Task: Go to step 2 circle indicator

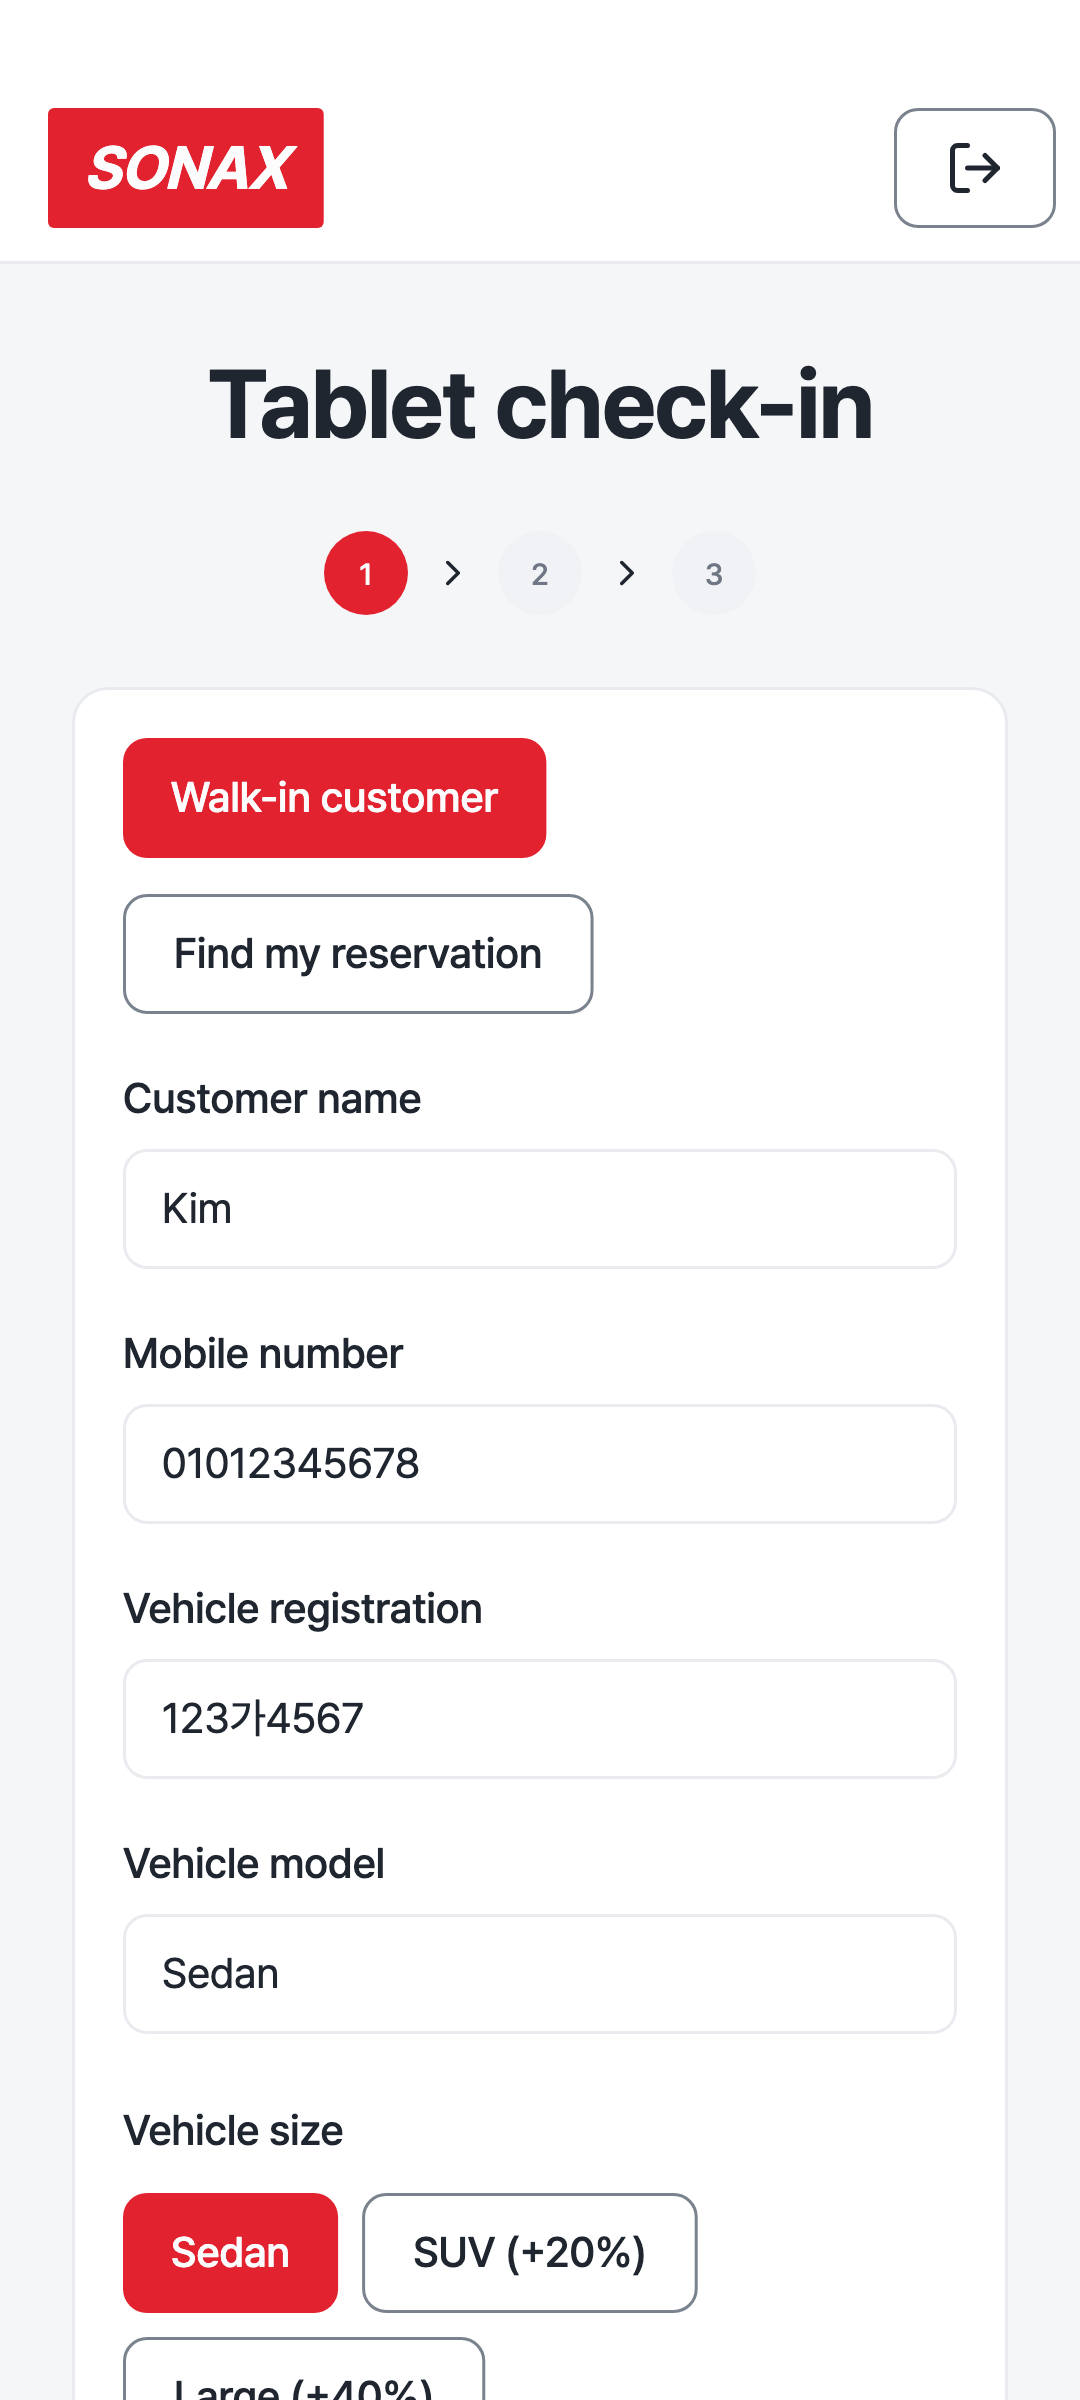Action: (540, 573)
